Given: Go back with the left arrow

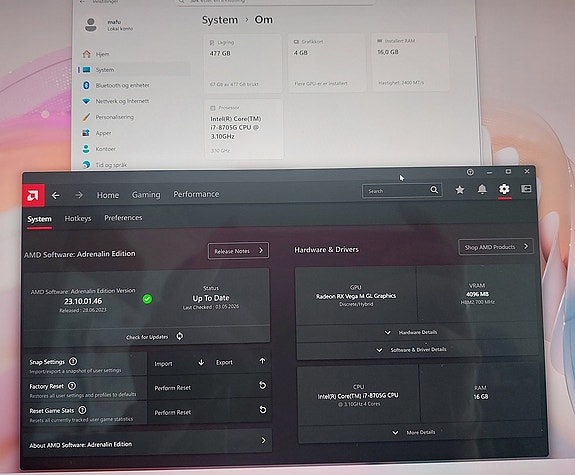Looking at the screenshot, I should pos(55,196).
